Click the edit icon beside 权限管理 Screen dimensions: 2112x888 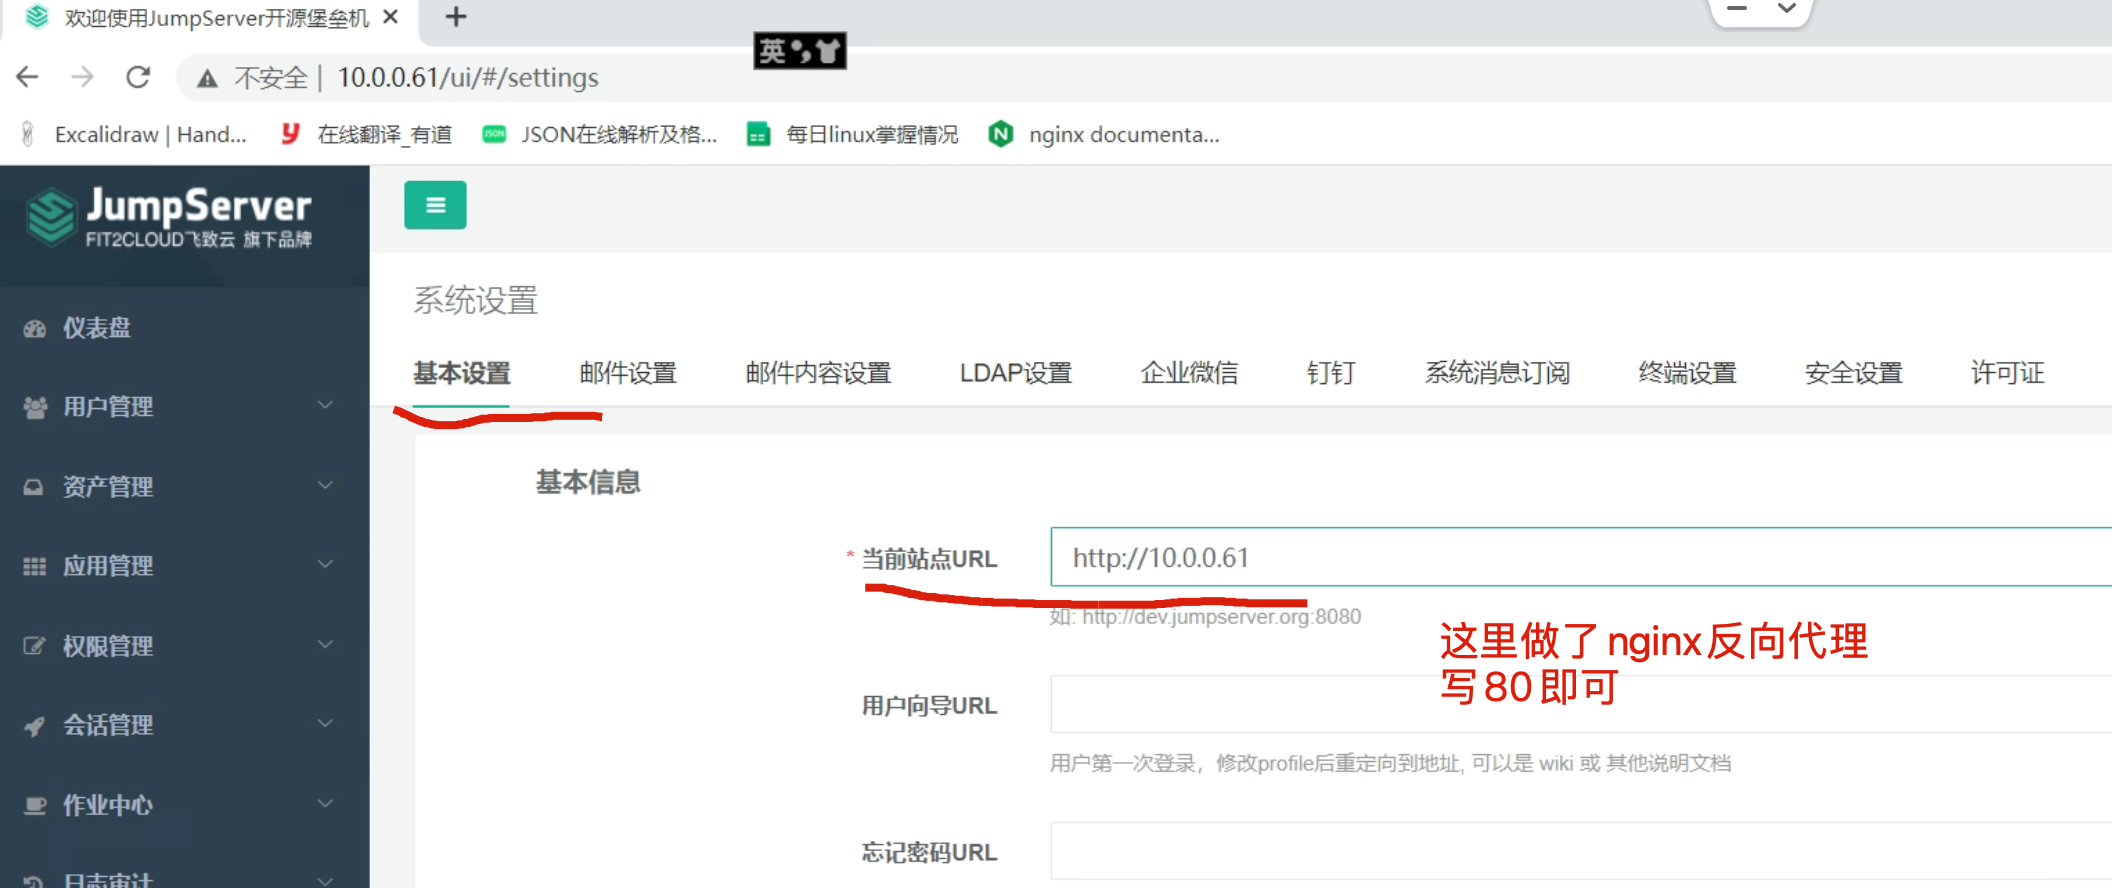(35, 646)
